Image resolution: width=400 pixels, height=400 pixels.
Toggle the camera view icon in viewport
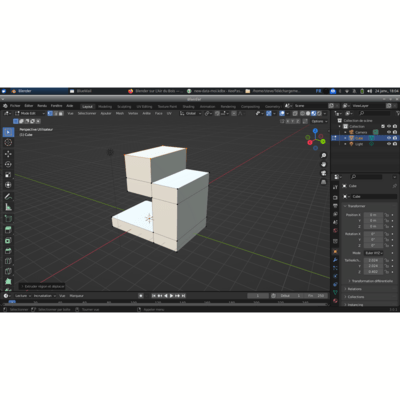323,173
